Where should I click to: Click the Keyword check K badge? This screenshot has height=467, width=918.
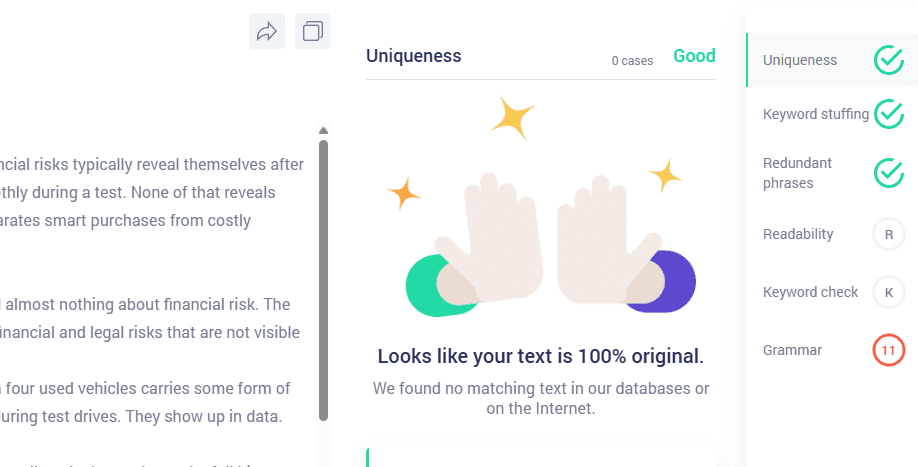coord(888,292)
